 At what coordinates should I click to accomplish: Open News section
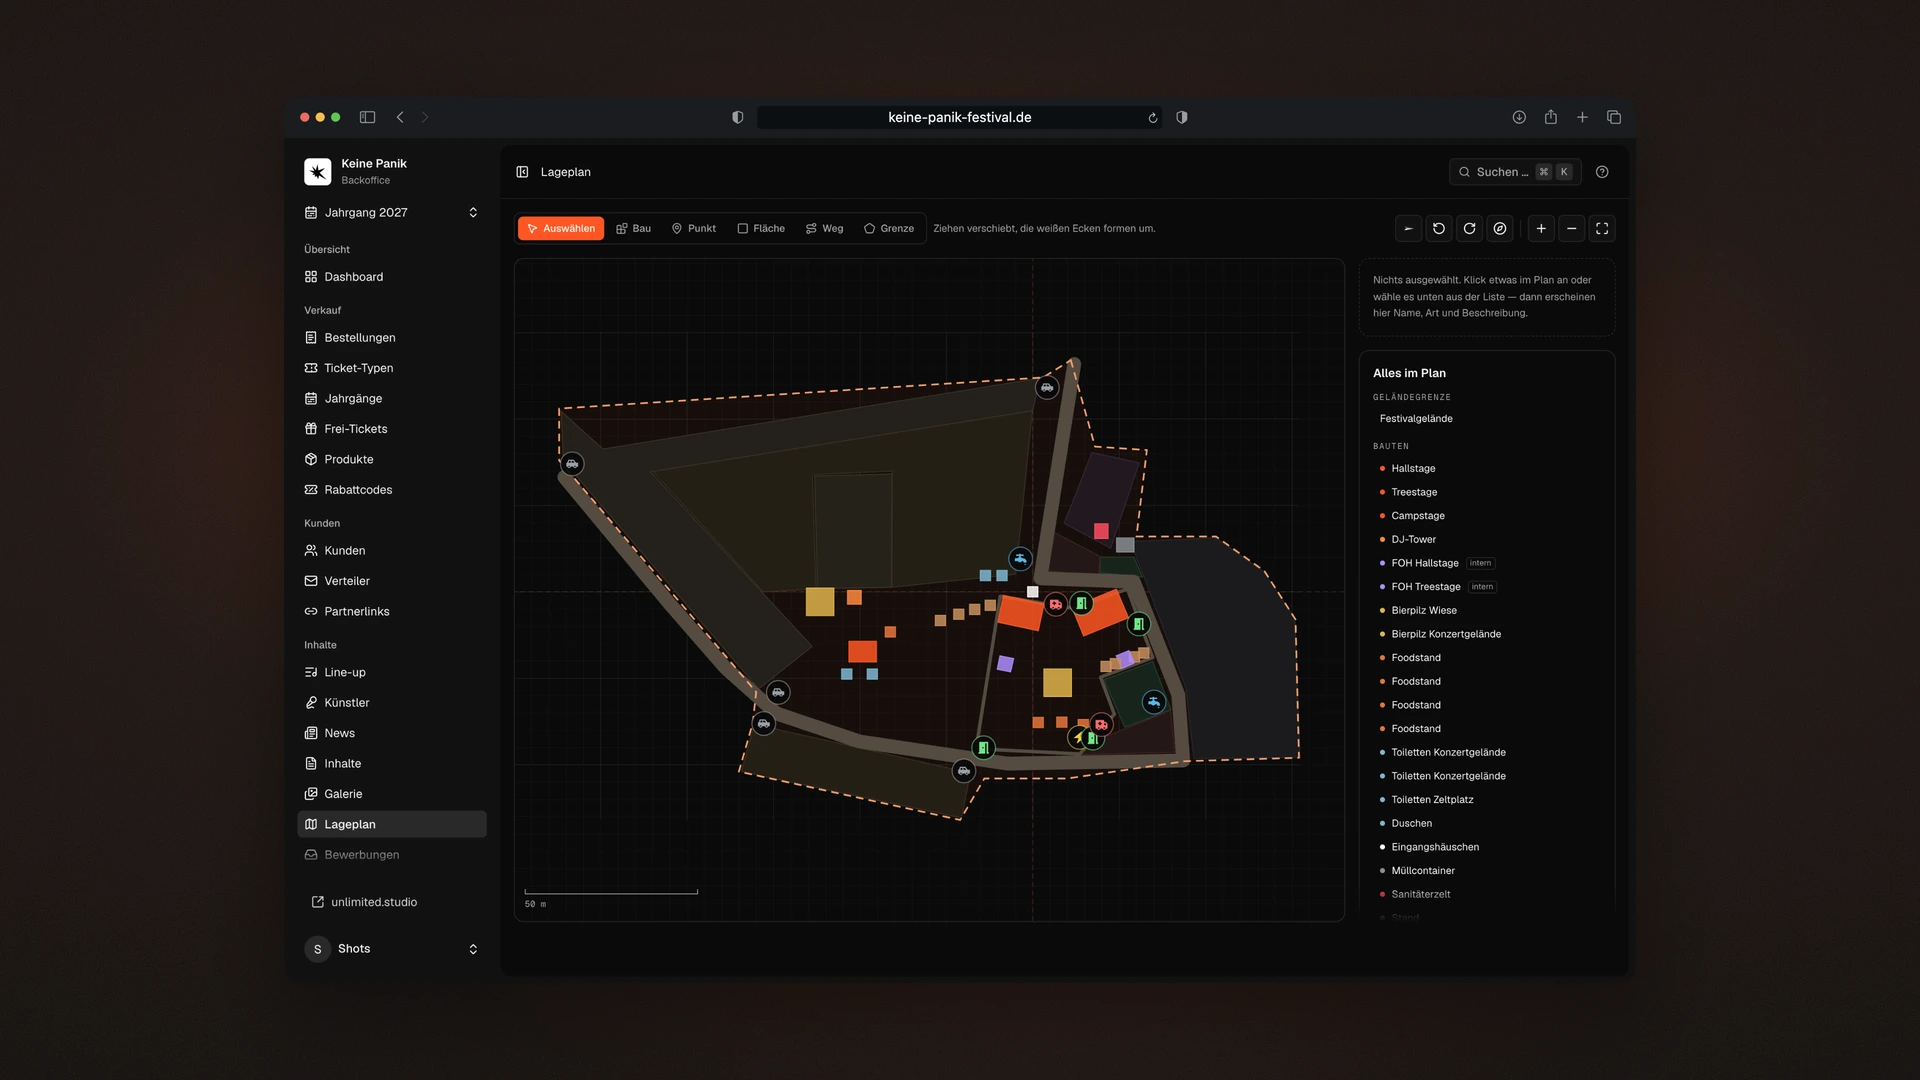pyautogui.click(x=392, y=733)
